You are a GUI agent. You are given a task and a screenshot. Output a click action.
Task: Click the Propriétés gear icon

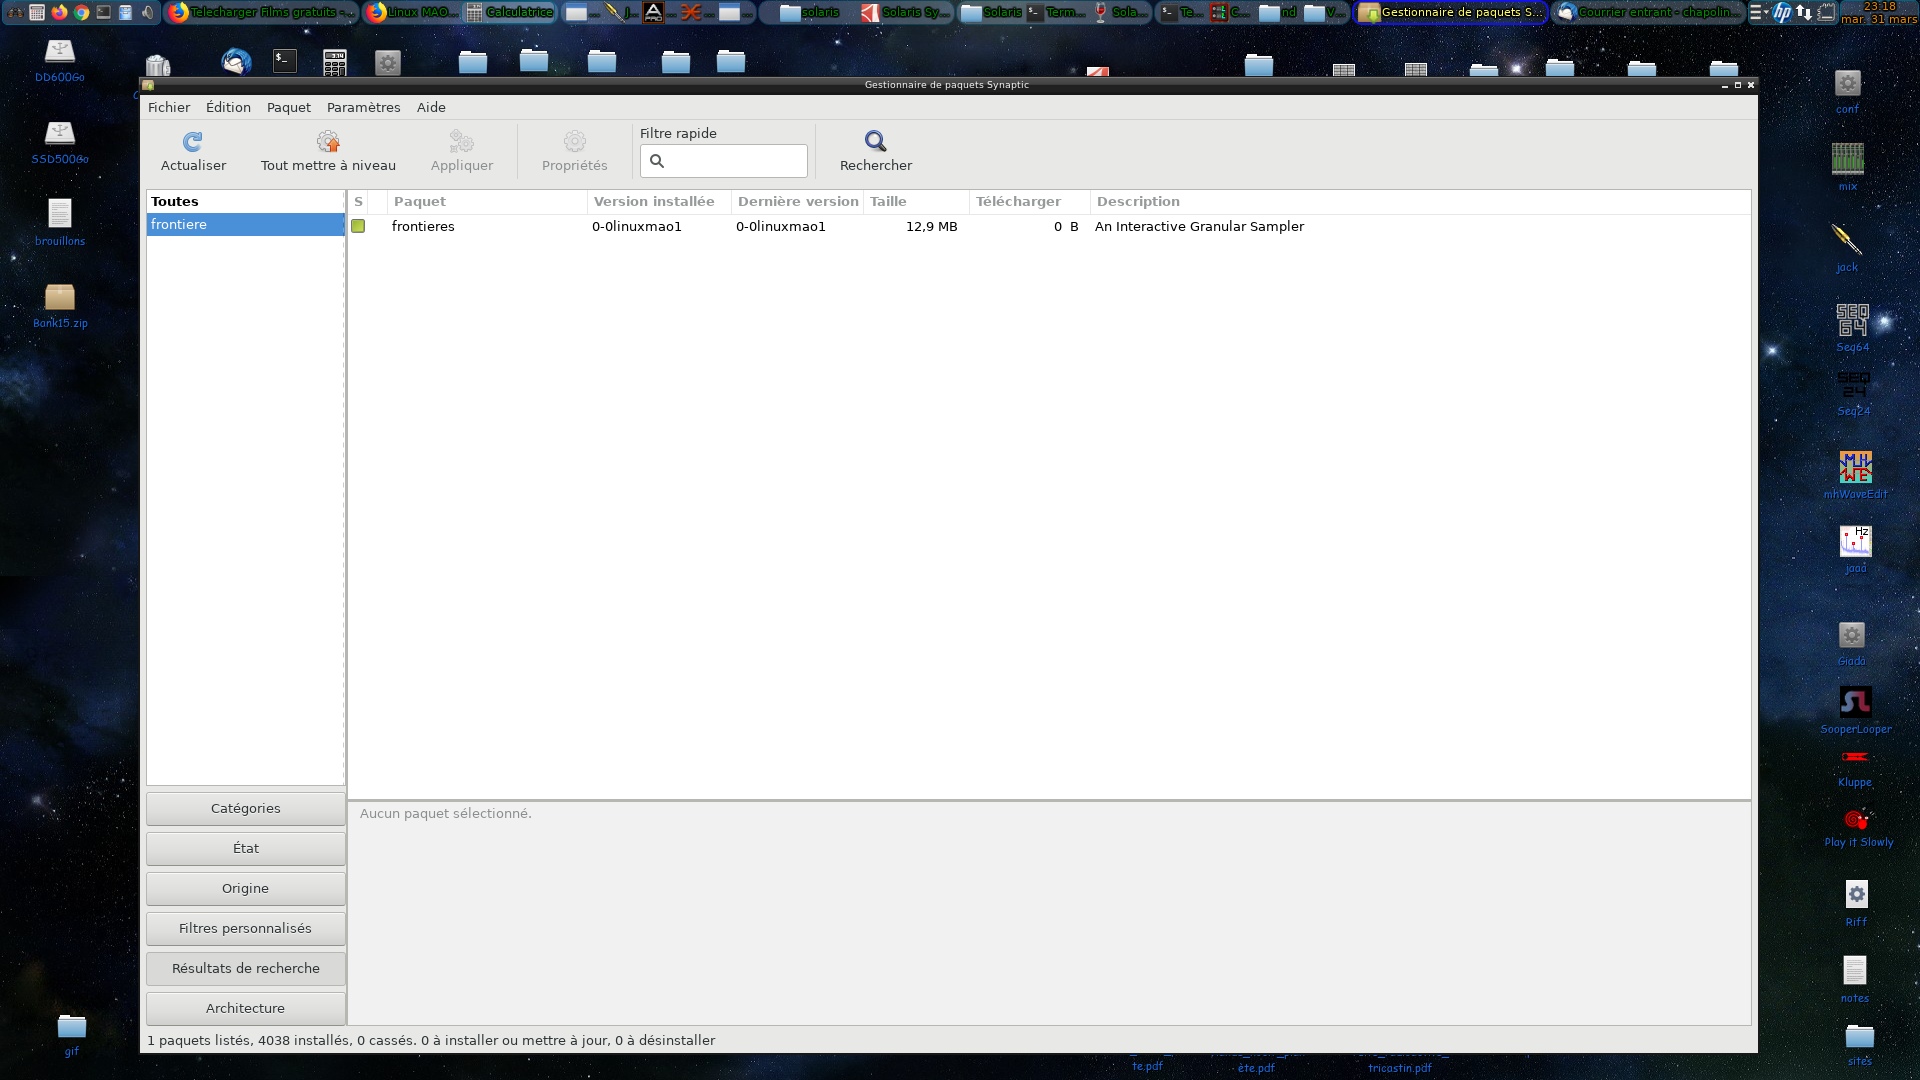[x=574, y=142]
